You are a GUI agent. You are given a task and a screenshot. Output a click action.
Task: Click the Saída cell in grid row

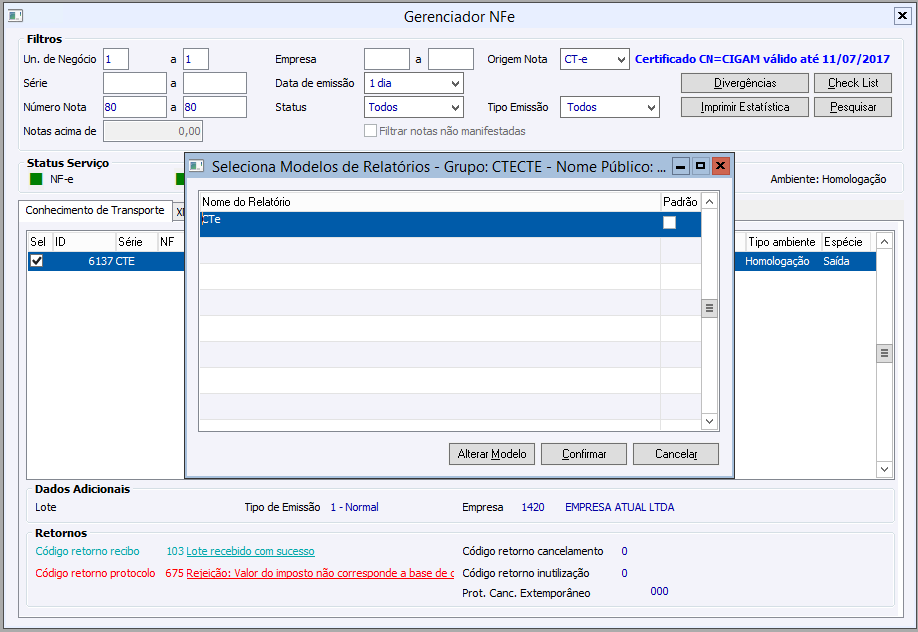click(x=836, y=261)
